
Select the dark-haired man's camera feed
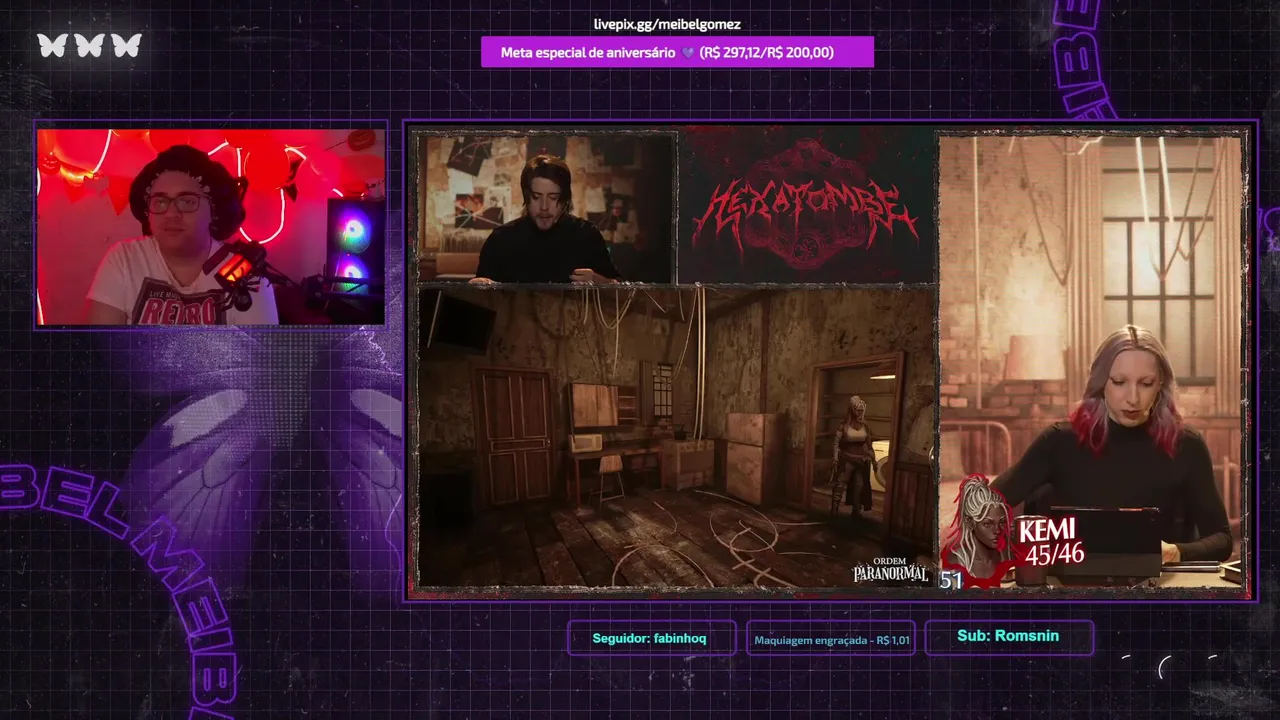(x=547, y=207)
